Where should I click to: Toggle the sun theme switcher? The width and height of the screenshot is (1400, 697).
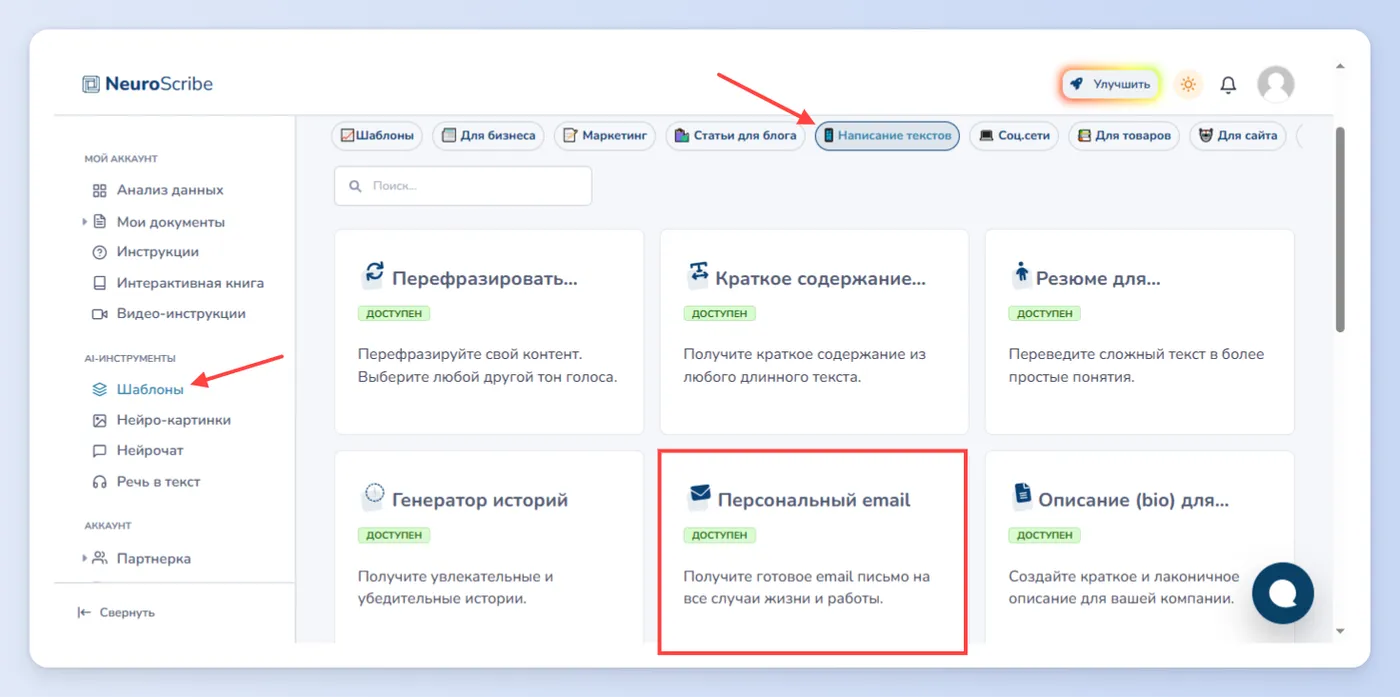[1188, 85]
